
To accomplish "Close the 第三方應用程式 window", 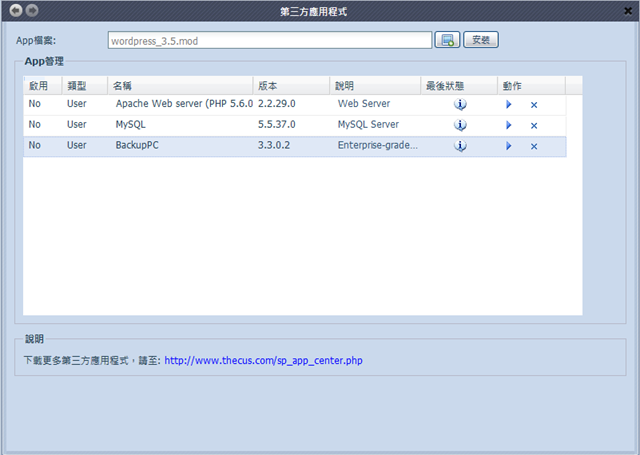I will (x=628, y=11).
